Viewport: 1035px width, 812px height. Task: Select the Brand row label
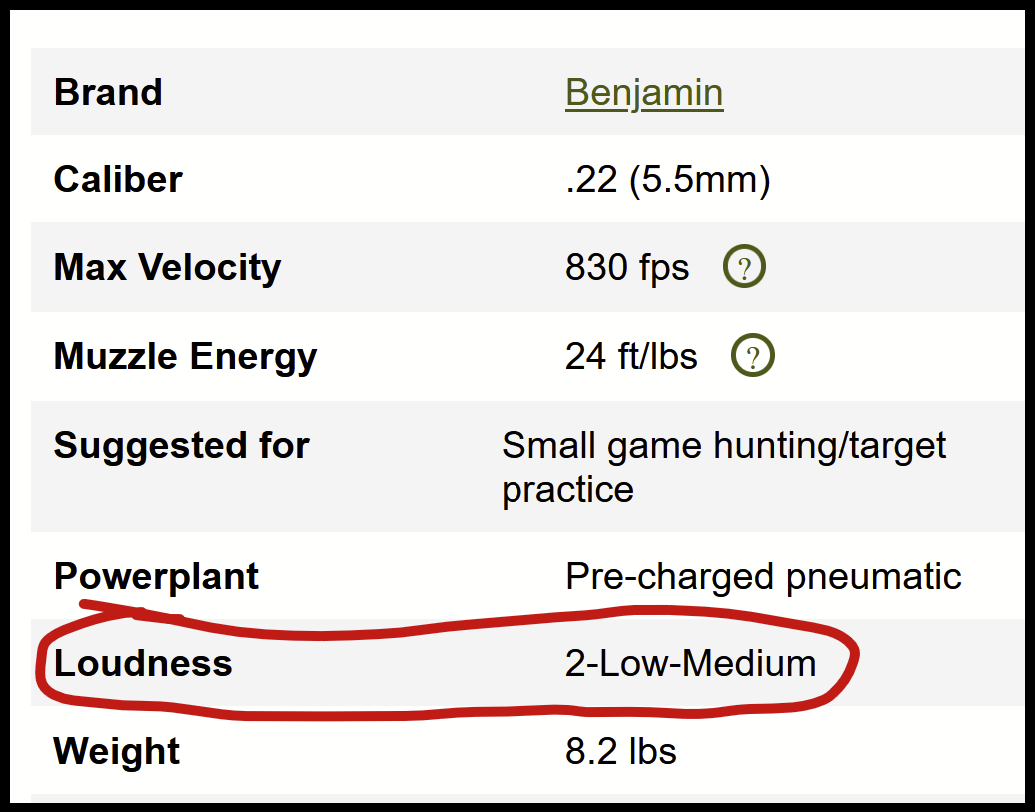click(108, 92)
